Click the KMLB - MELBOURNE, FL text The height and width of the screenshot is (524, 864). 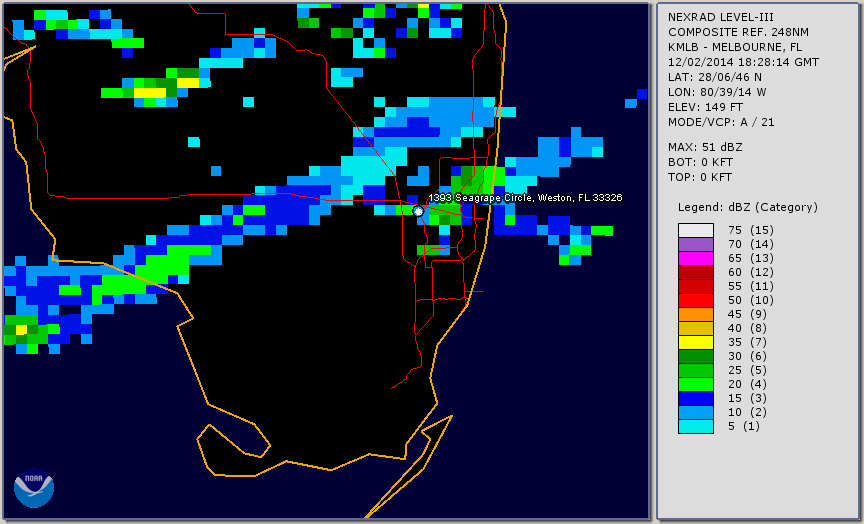point(735,47)
